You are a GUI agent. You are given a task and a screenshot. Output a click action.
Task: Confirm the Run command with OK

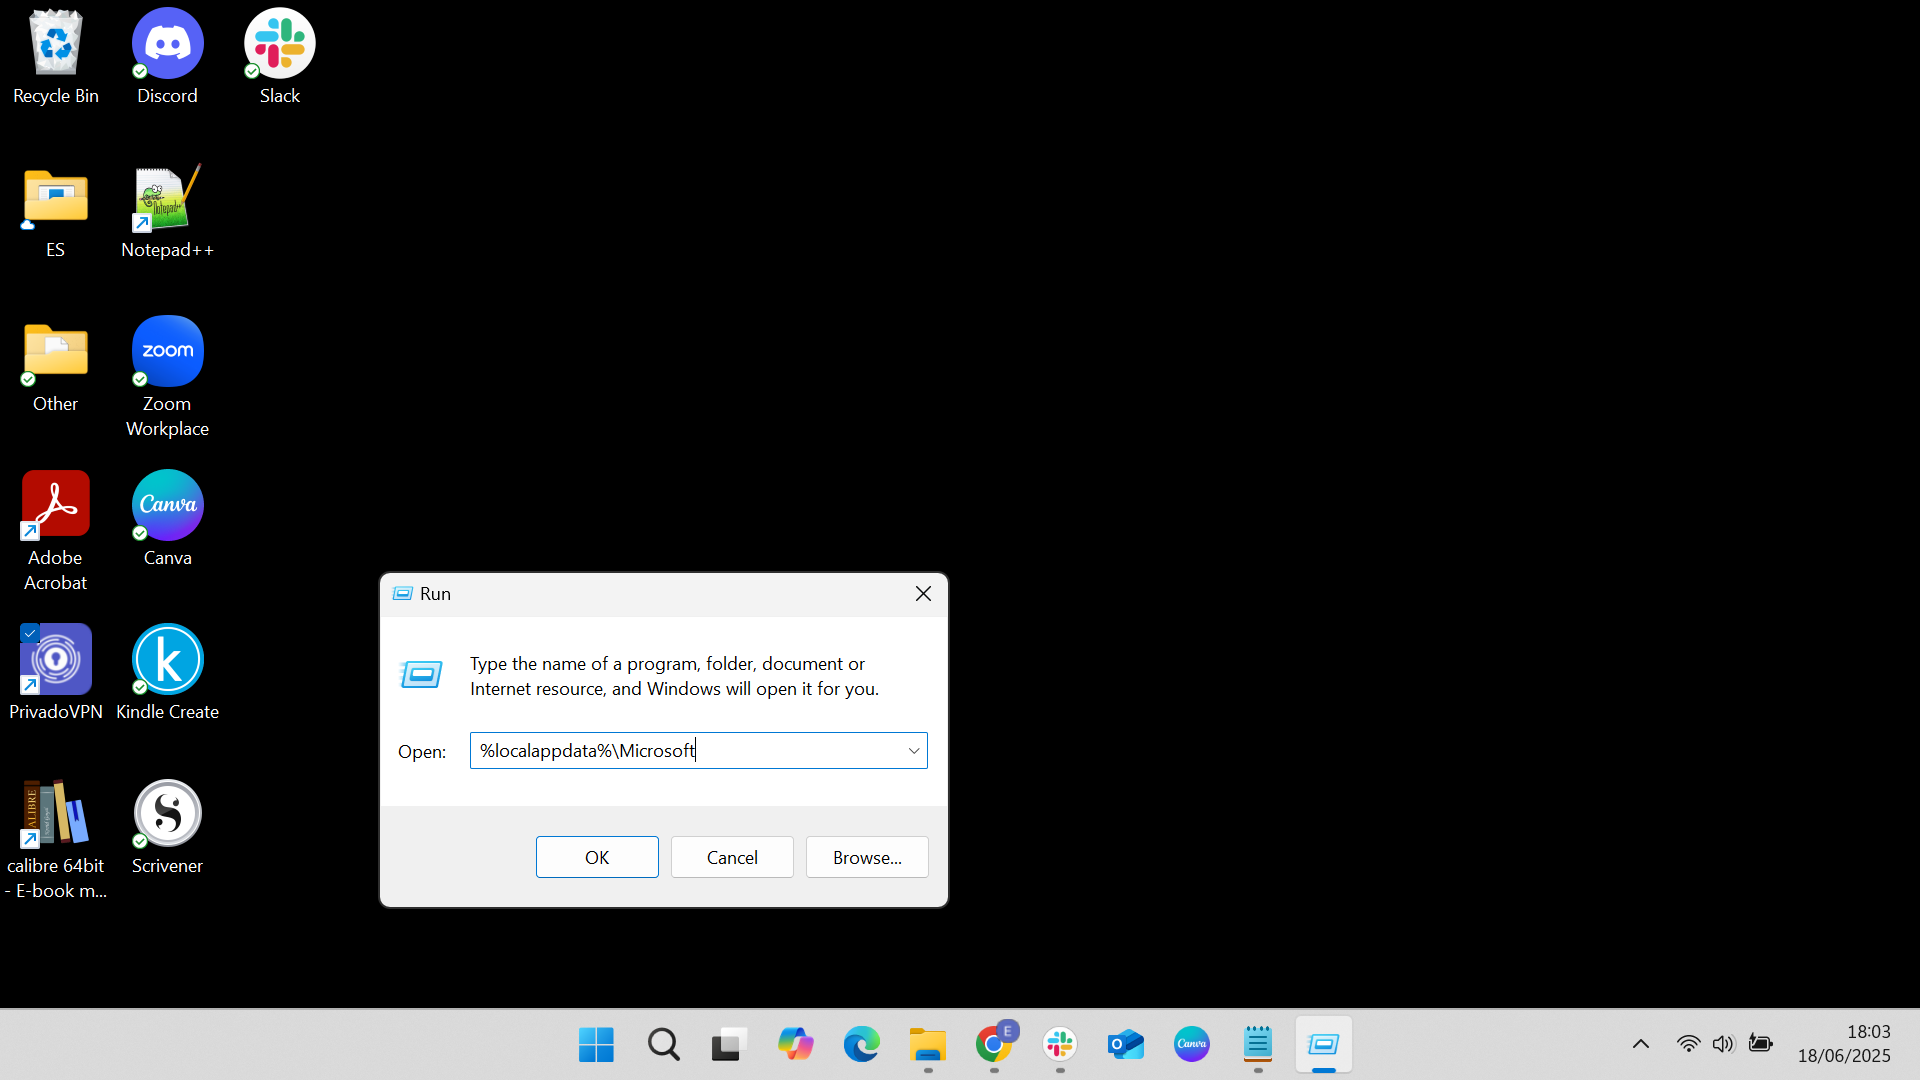(x=597, y=857)
